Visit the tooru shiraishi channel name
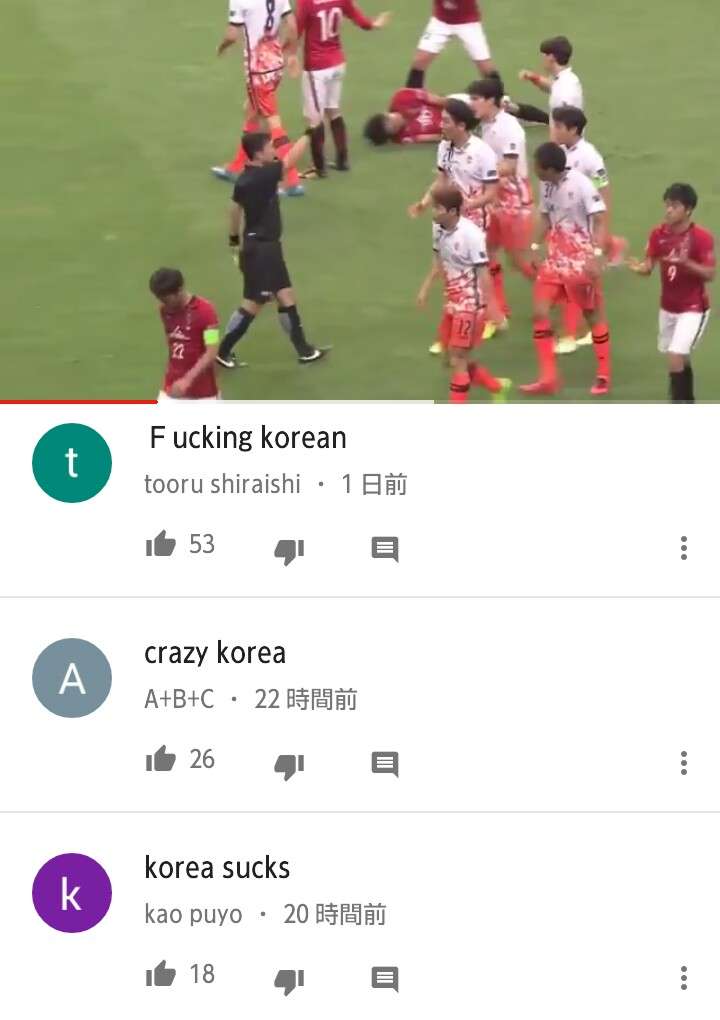 click(x=222, y=484)
